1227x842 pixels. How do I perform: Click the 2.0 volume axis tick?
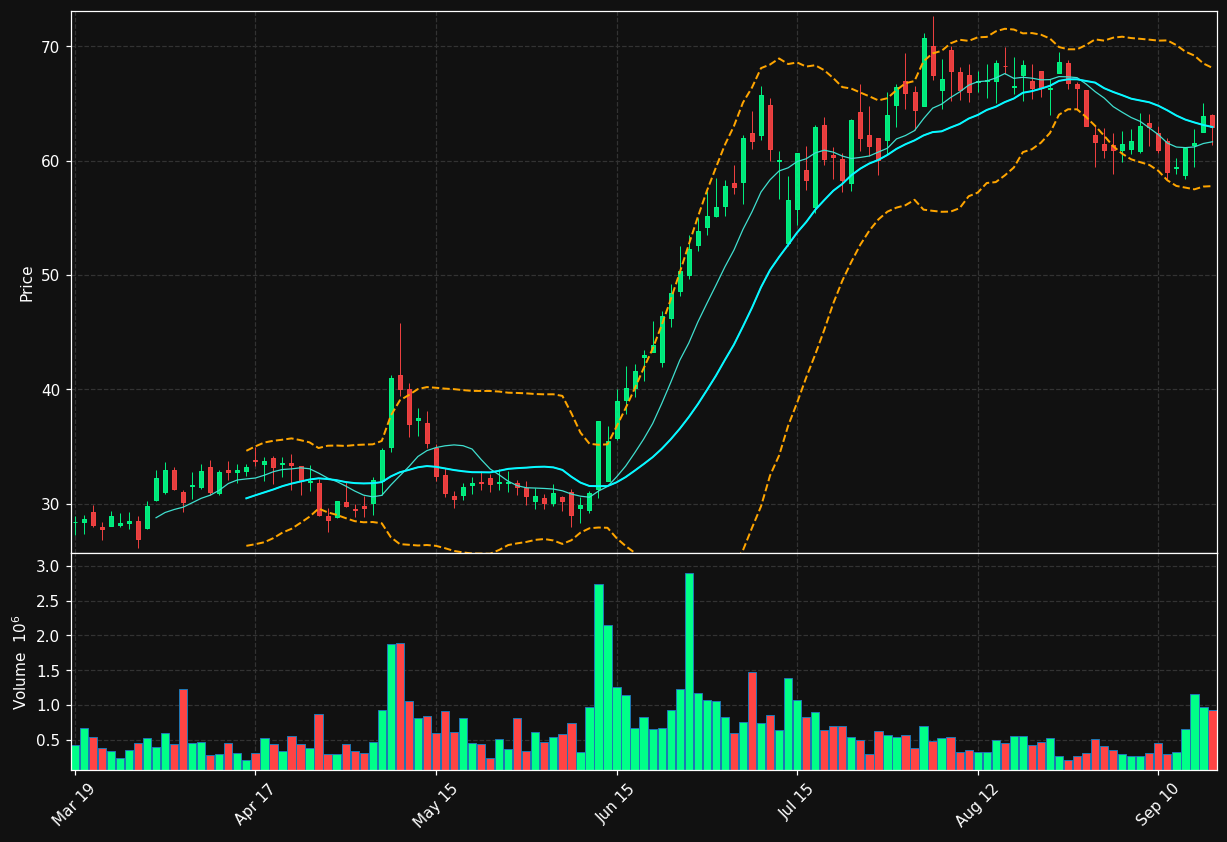click(x=48, y=636)
